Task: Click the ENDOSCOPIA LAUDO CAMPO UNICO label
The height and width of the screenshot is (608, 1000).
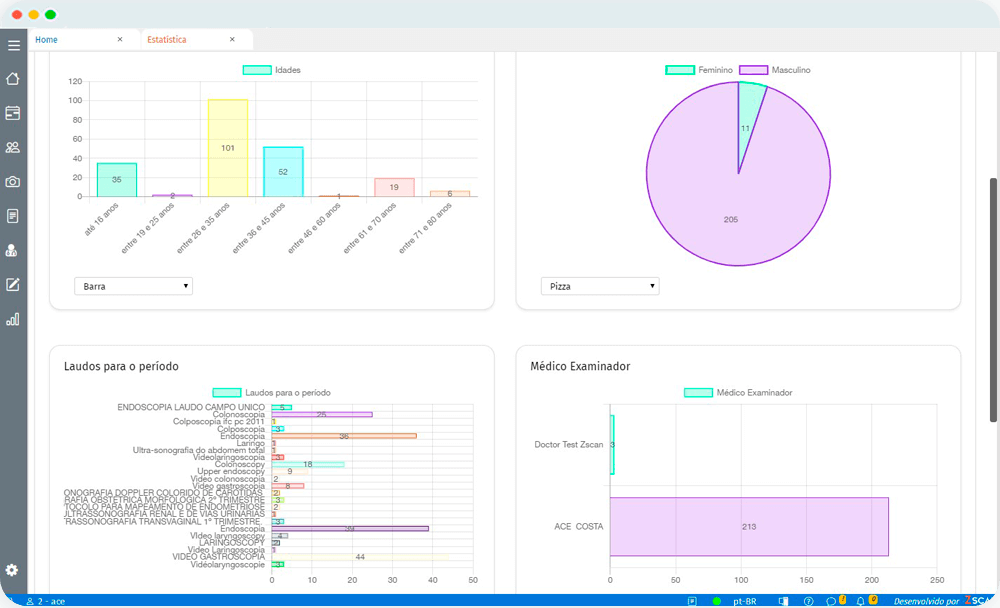Action: 191,407
